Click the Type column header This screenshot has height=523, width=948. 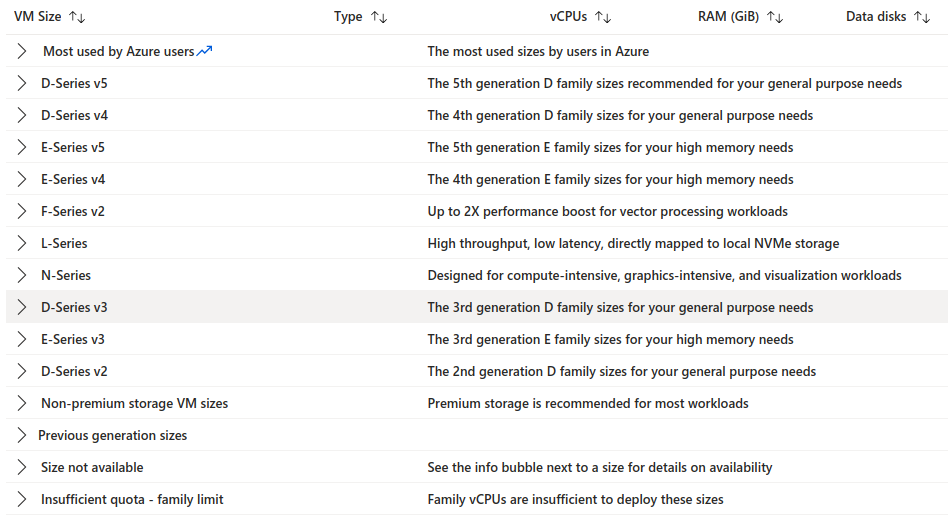click(x=348, y=16)
